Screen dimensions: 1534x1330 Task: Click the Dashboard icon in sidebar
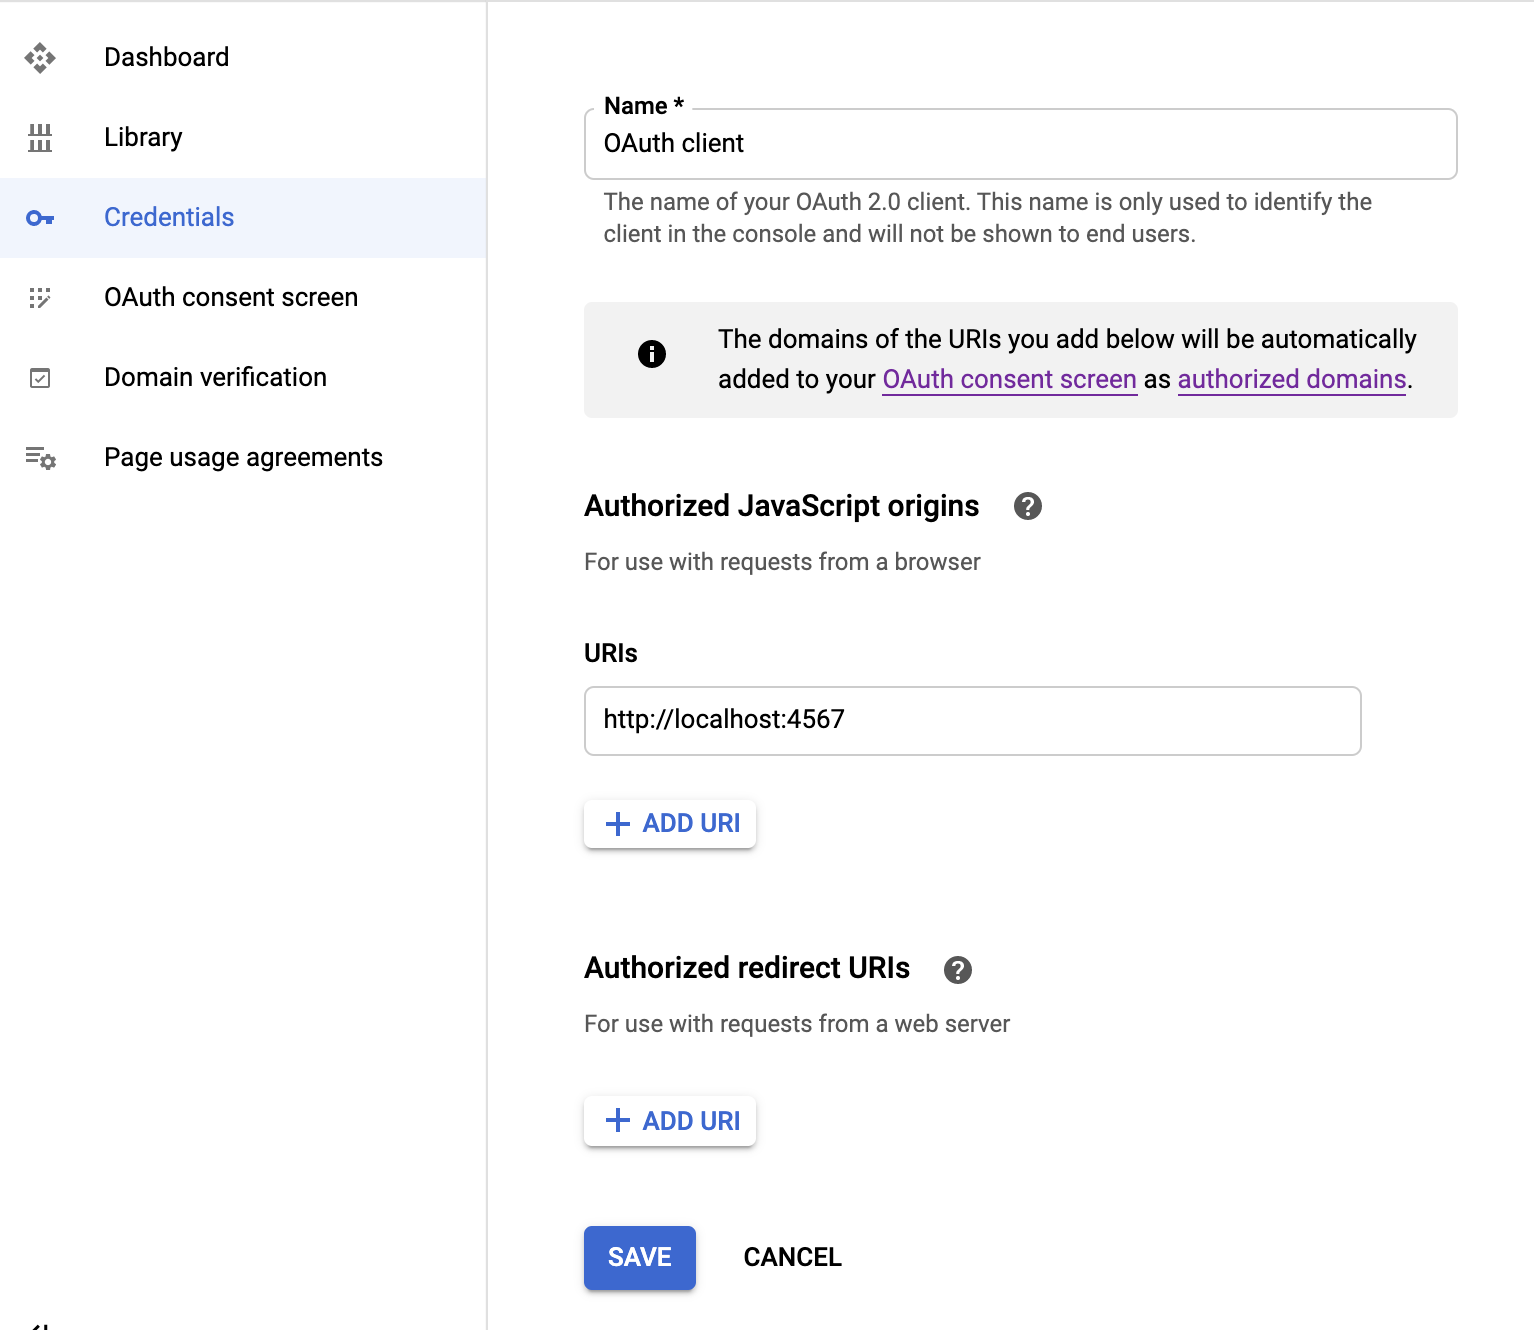[x=40, y=58]
